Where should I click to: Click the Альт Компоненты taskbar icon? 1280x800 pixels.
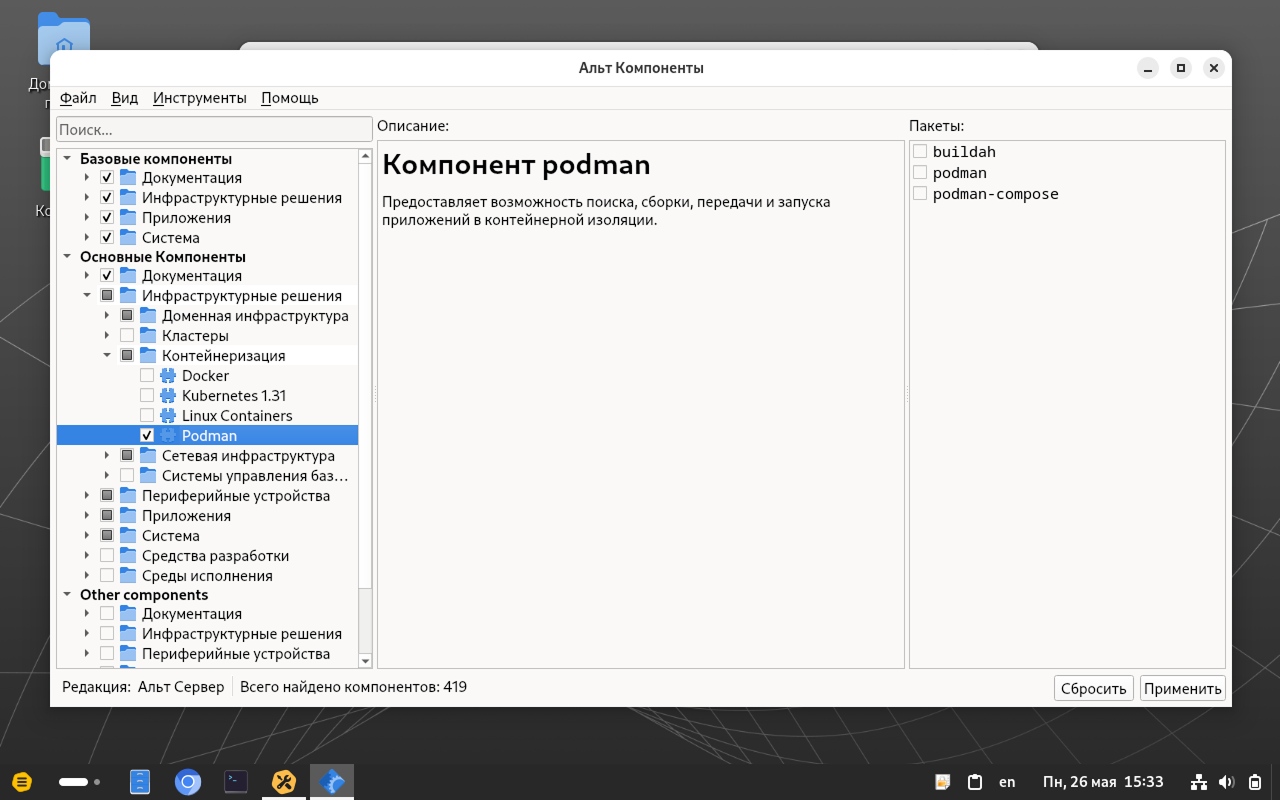click(332, 782)
